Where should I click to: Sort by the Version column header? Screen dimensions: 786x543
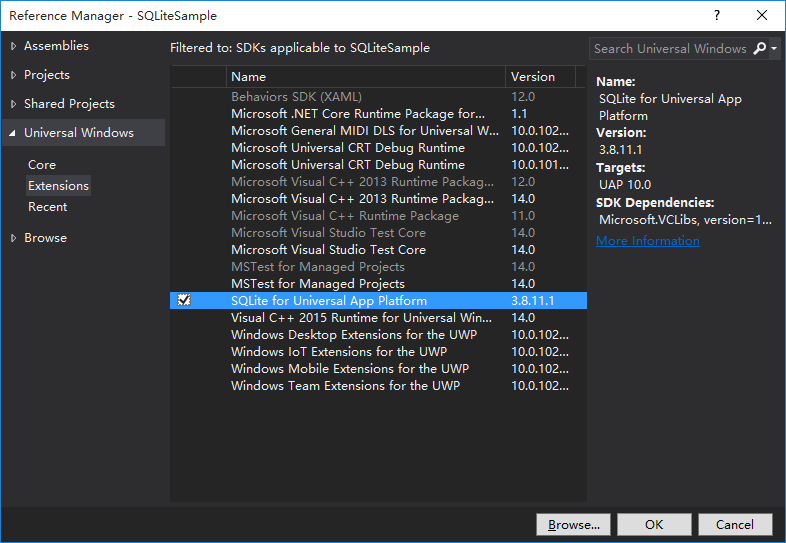tap(540, 77)
